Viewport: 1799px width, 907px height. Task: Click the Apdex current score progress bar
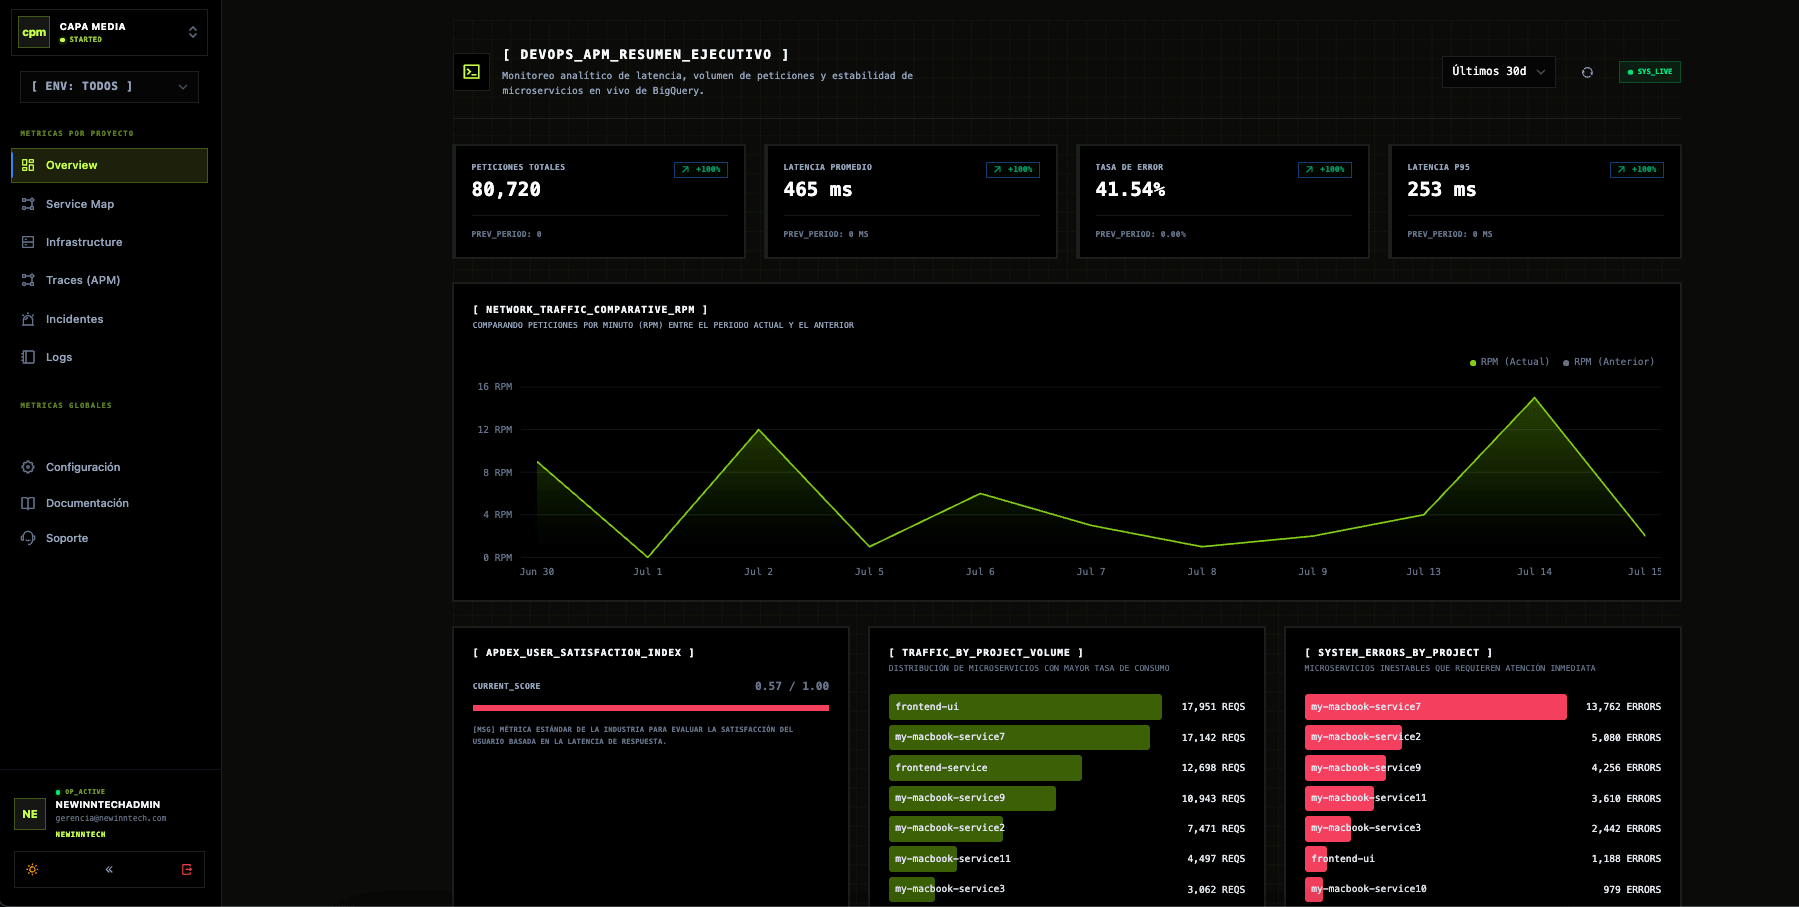point(651,708)
